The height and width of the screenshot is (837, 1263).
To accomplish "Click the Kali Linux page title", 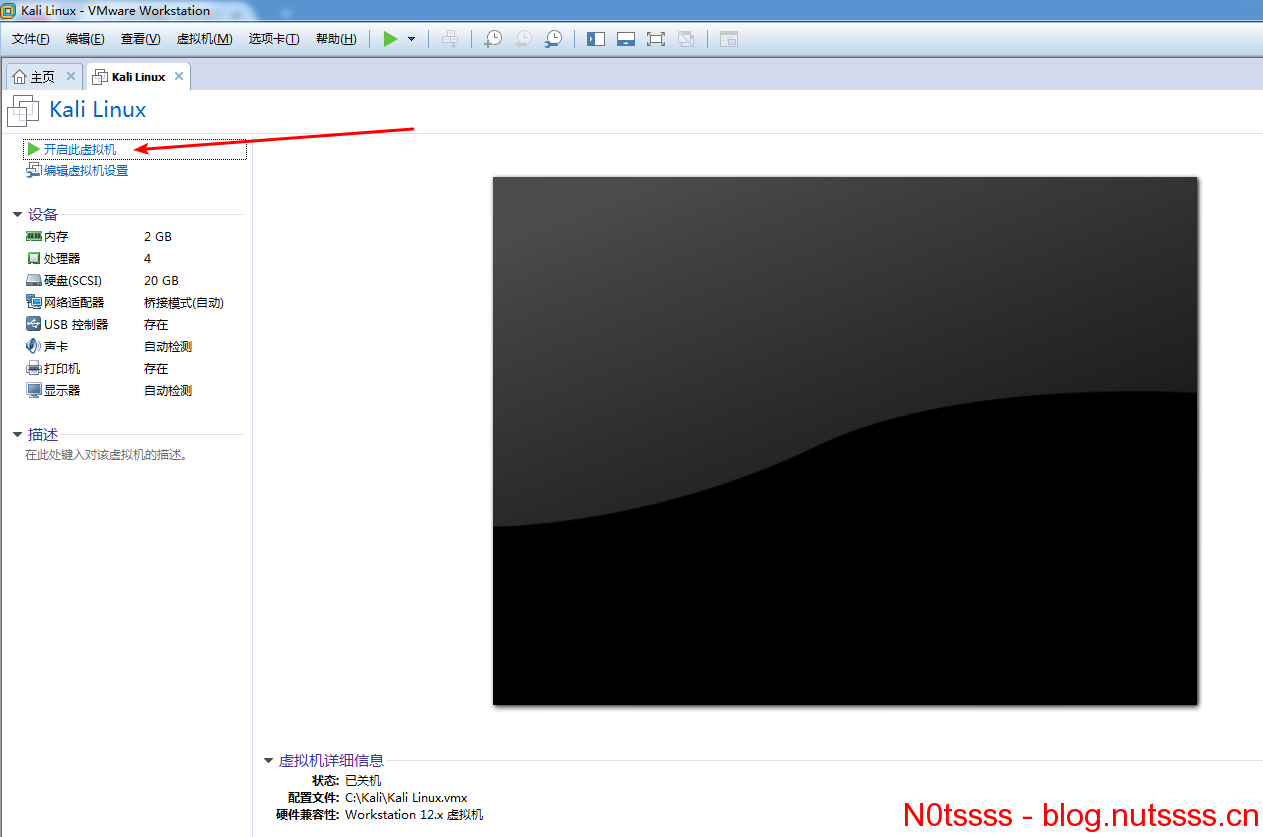I will click(x=98, y=110).
